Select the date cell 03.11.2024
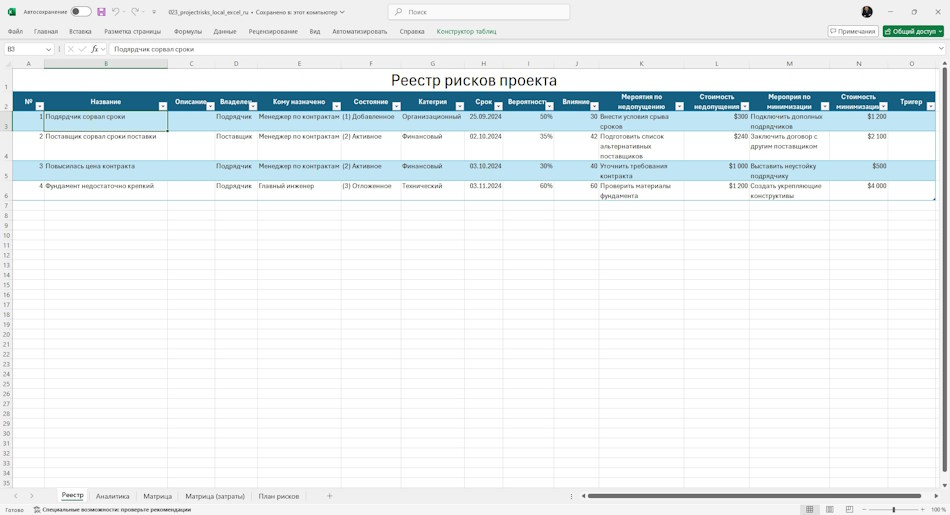 coord(483,191)
